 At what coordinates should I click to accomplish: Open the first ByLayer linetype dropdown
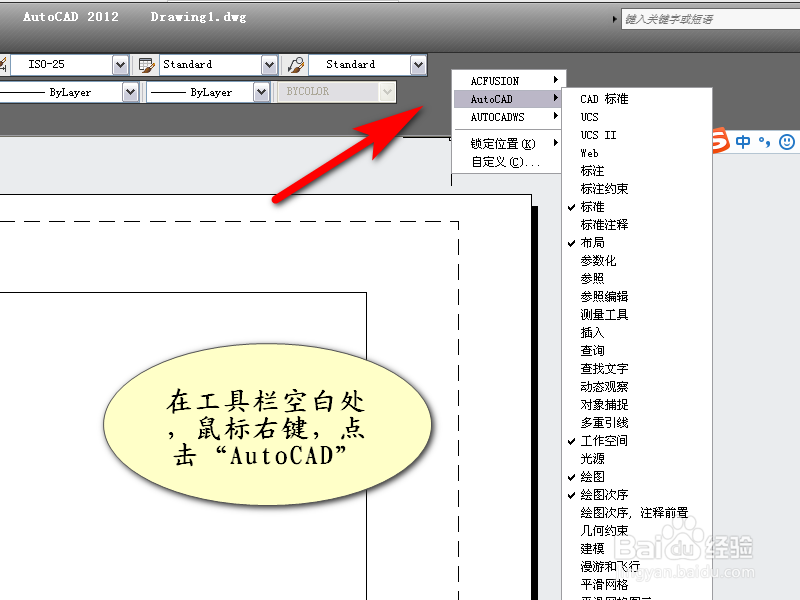click(x=131, y=92)
